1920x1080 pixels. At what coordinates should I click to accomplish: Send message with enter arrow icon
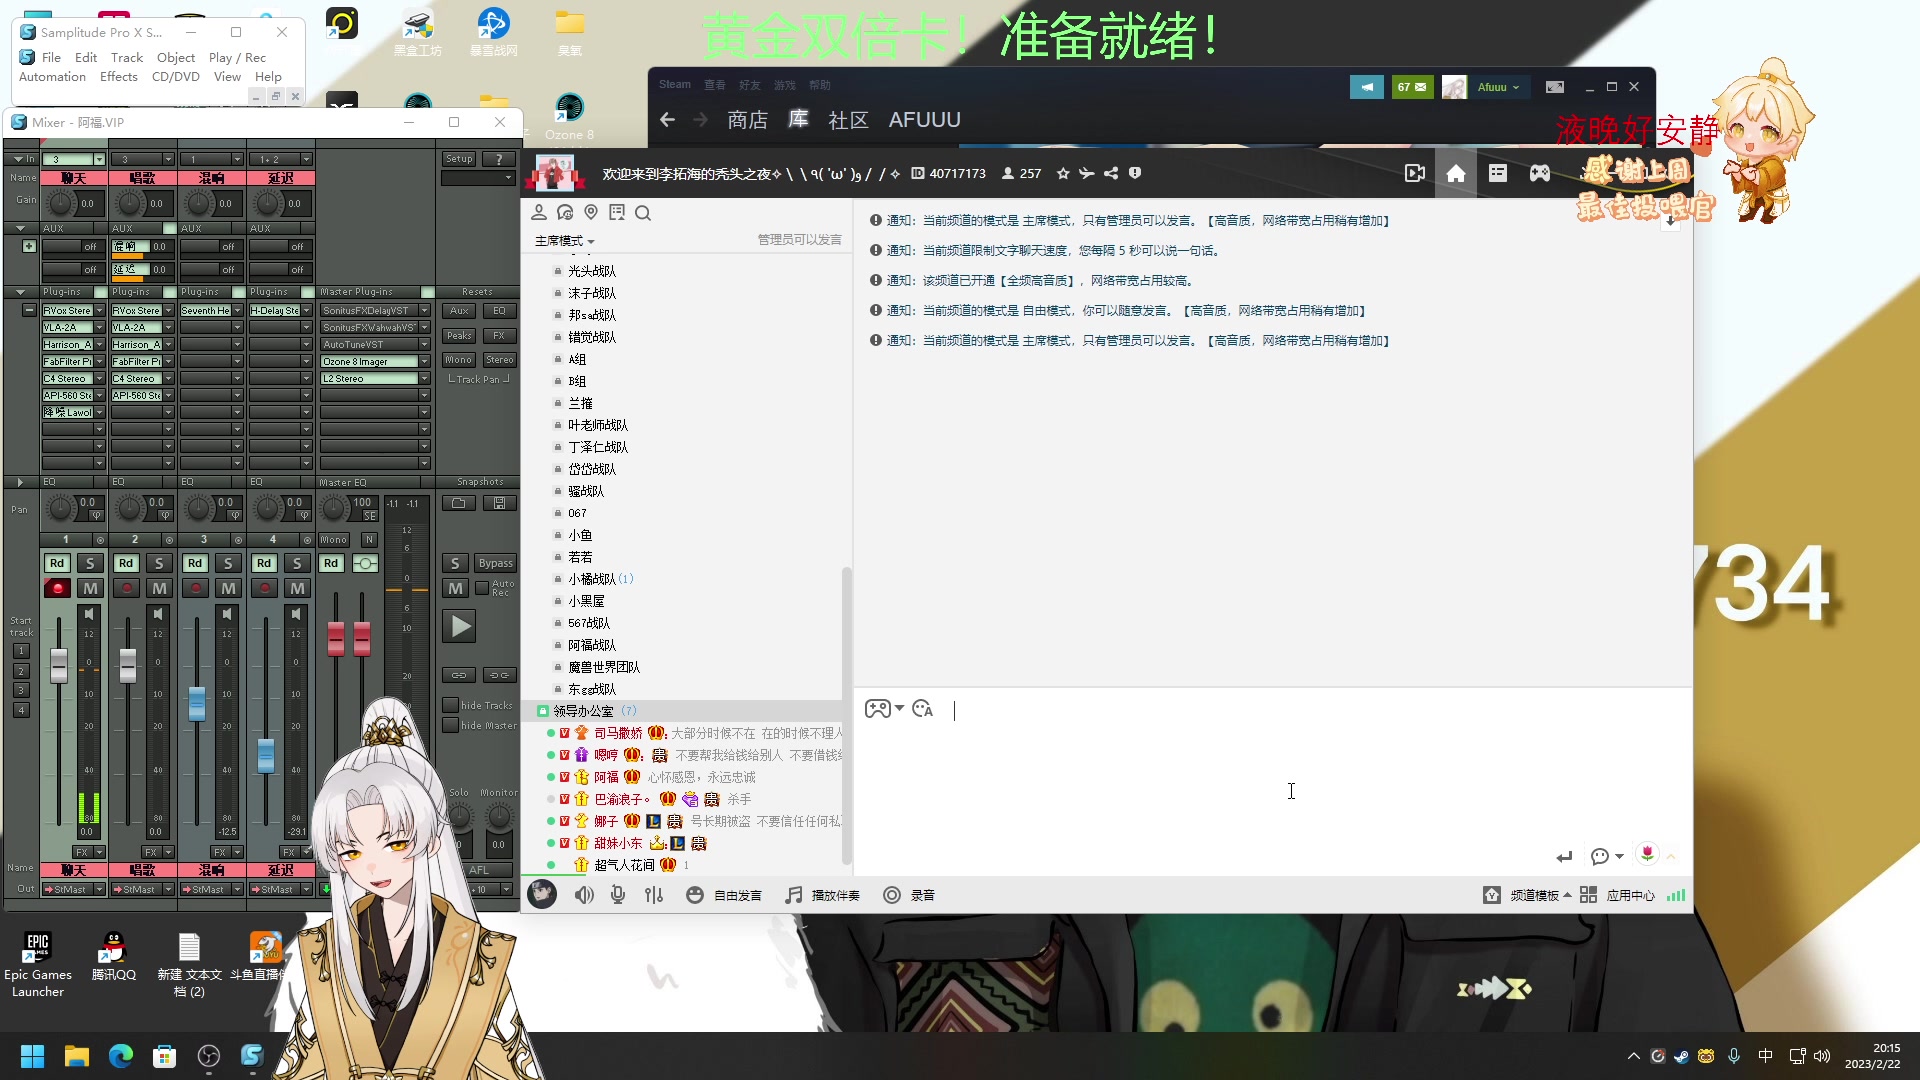[x=1564, y=857]
